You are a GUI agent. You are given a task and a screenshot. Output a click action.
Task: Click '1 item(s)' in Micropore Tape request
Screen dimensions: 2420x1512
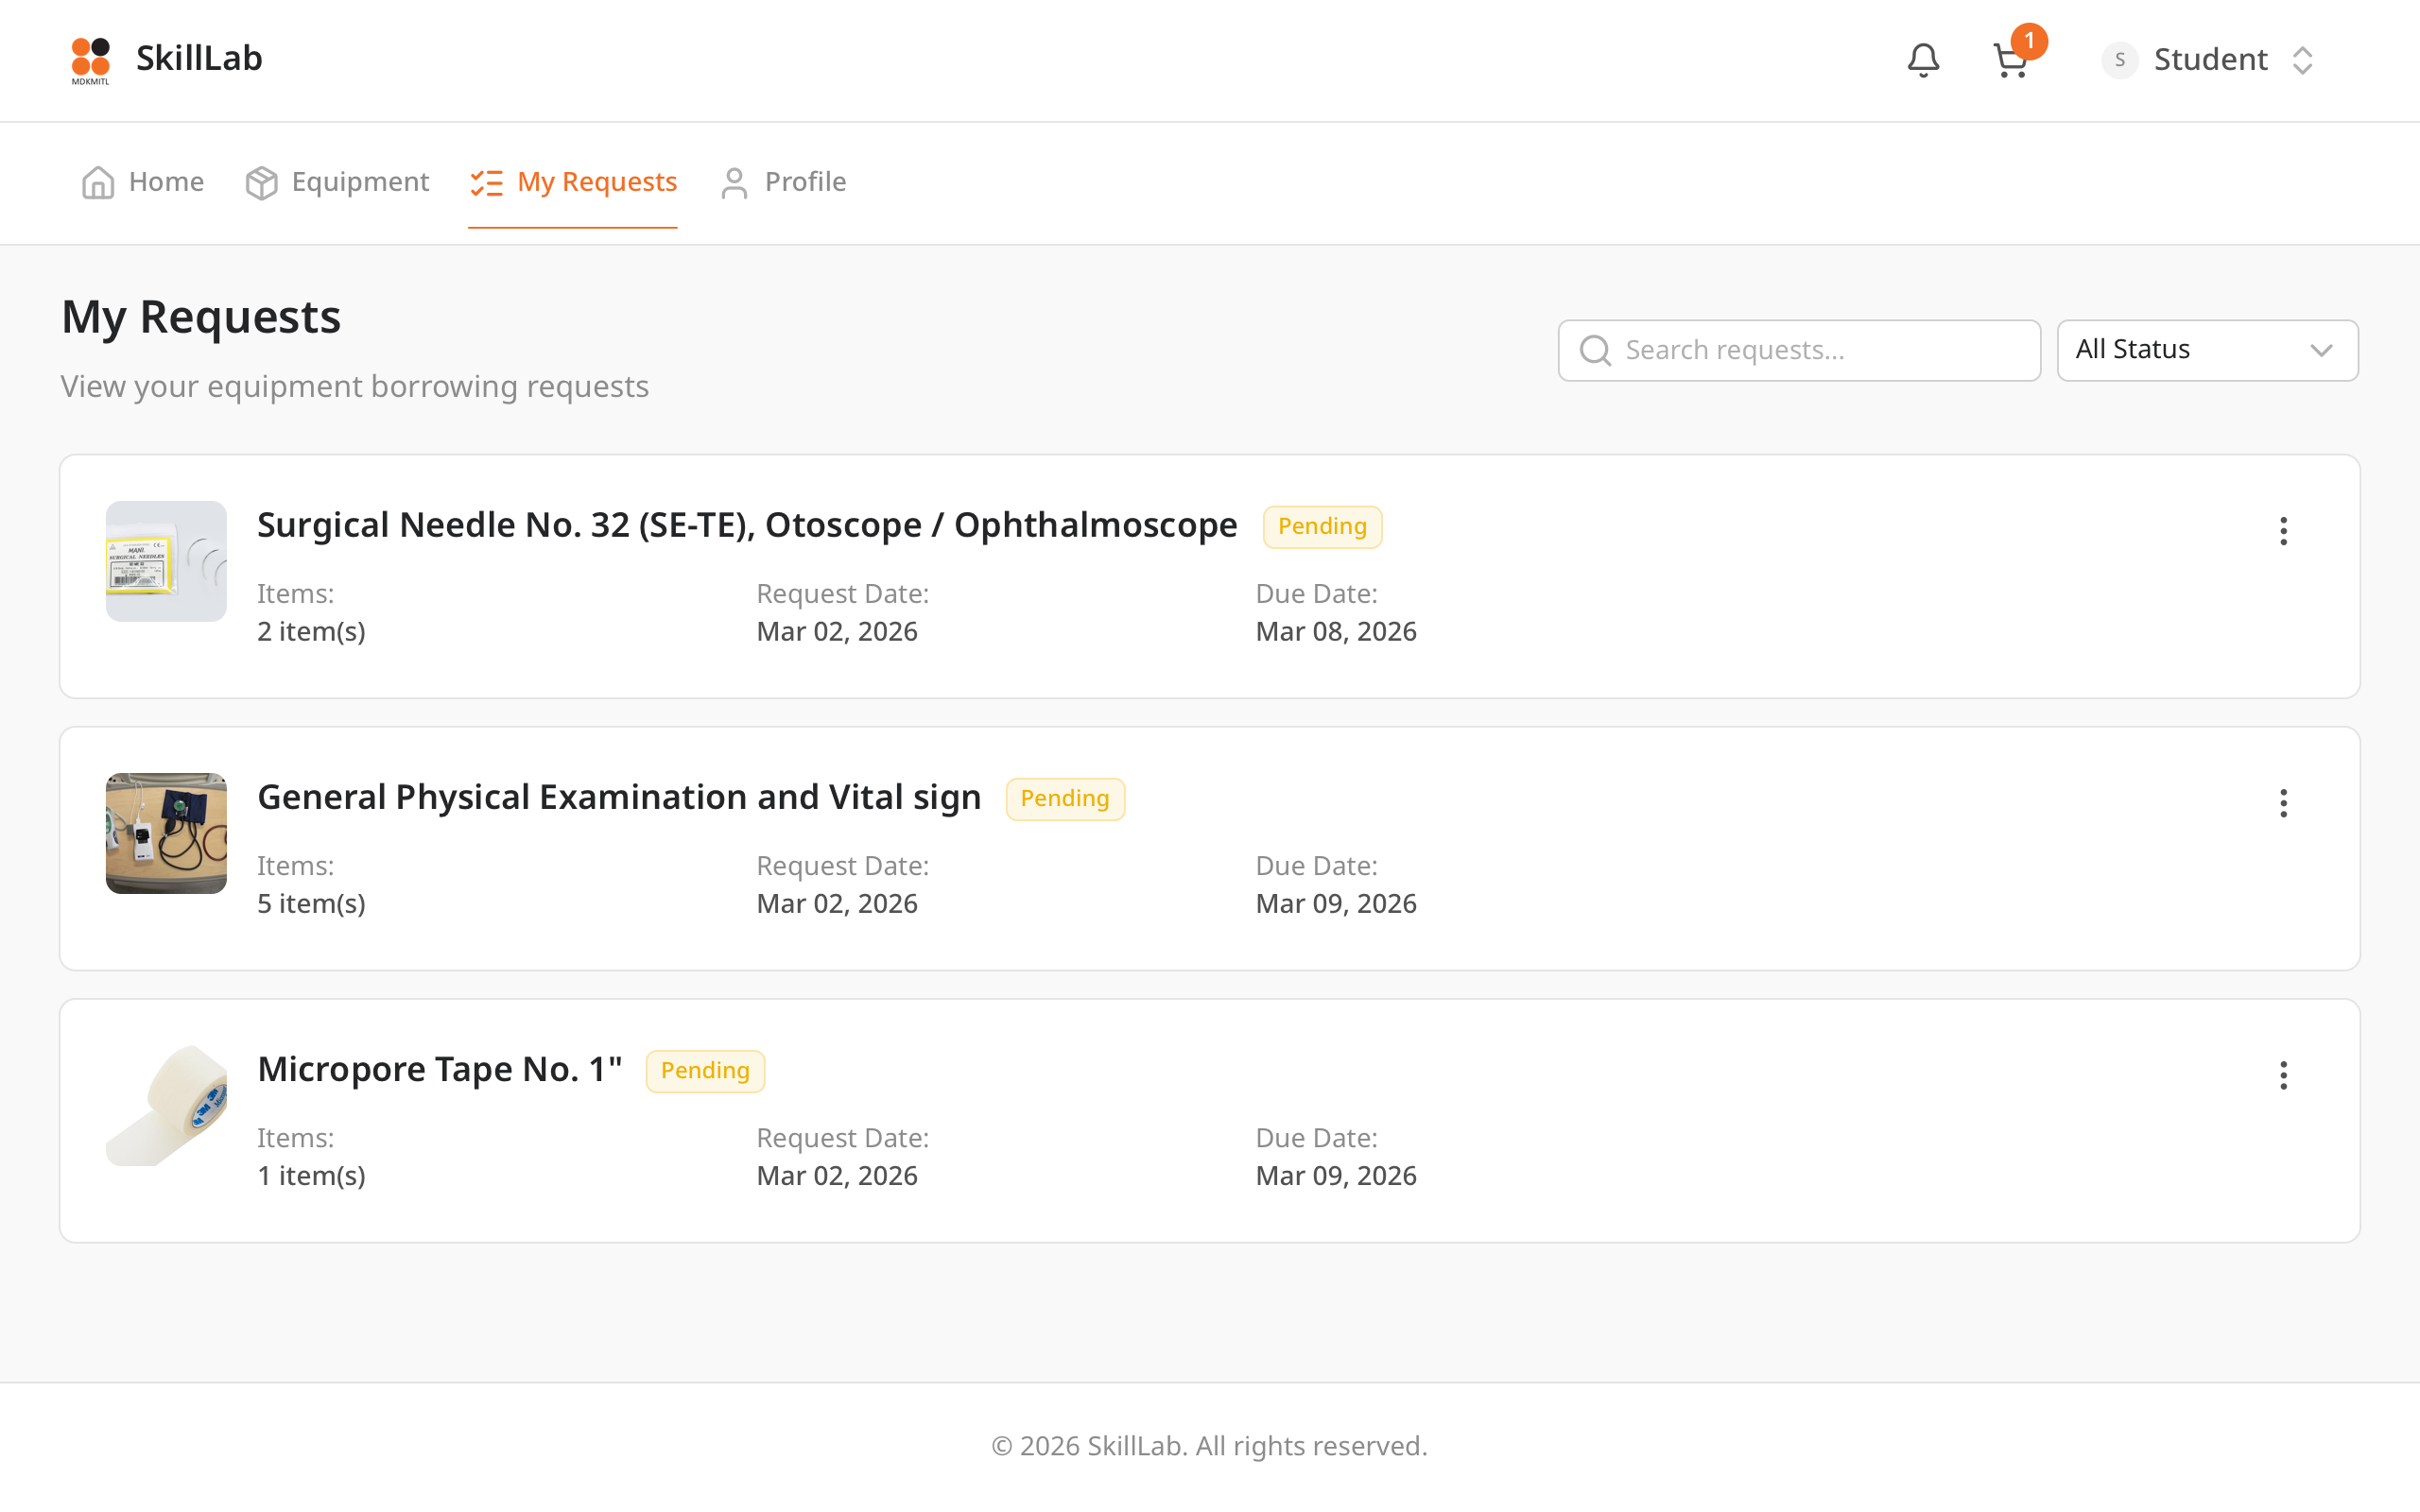(x=311, y=1175)
